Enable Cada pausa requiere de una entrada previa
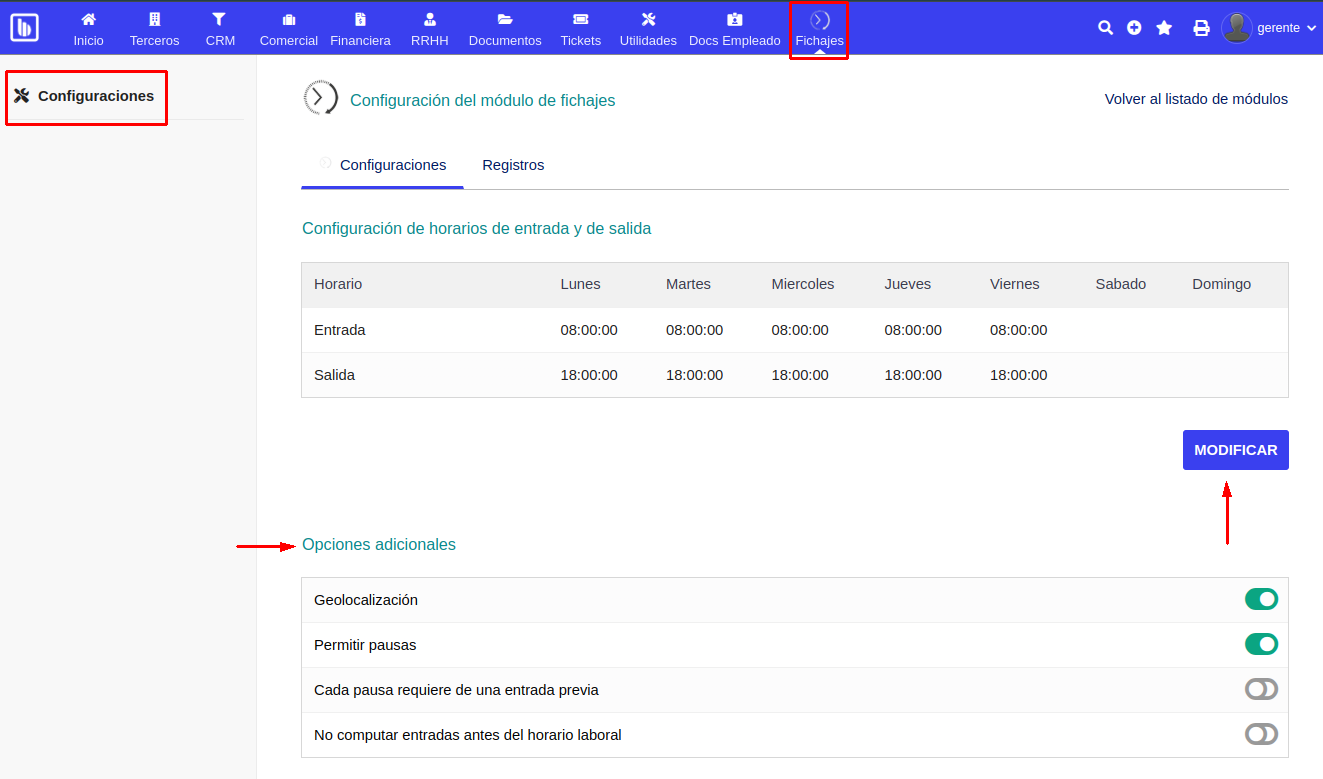The width and height of the screenshot is (1323, 779). [1261, 689]
